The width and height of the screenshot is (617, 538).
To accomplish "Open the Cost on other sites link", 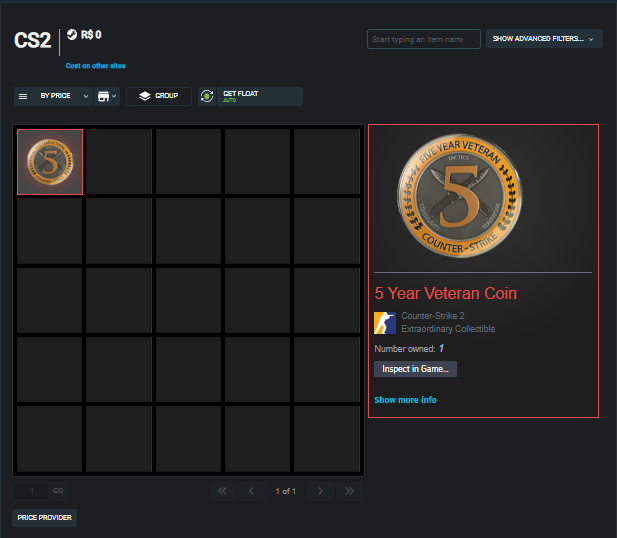I will [95, 66].
